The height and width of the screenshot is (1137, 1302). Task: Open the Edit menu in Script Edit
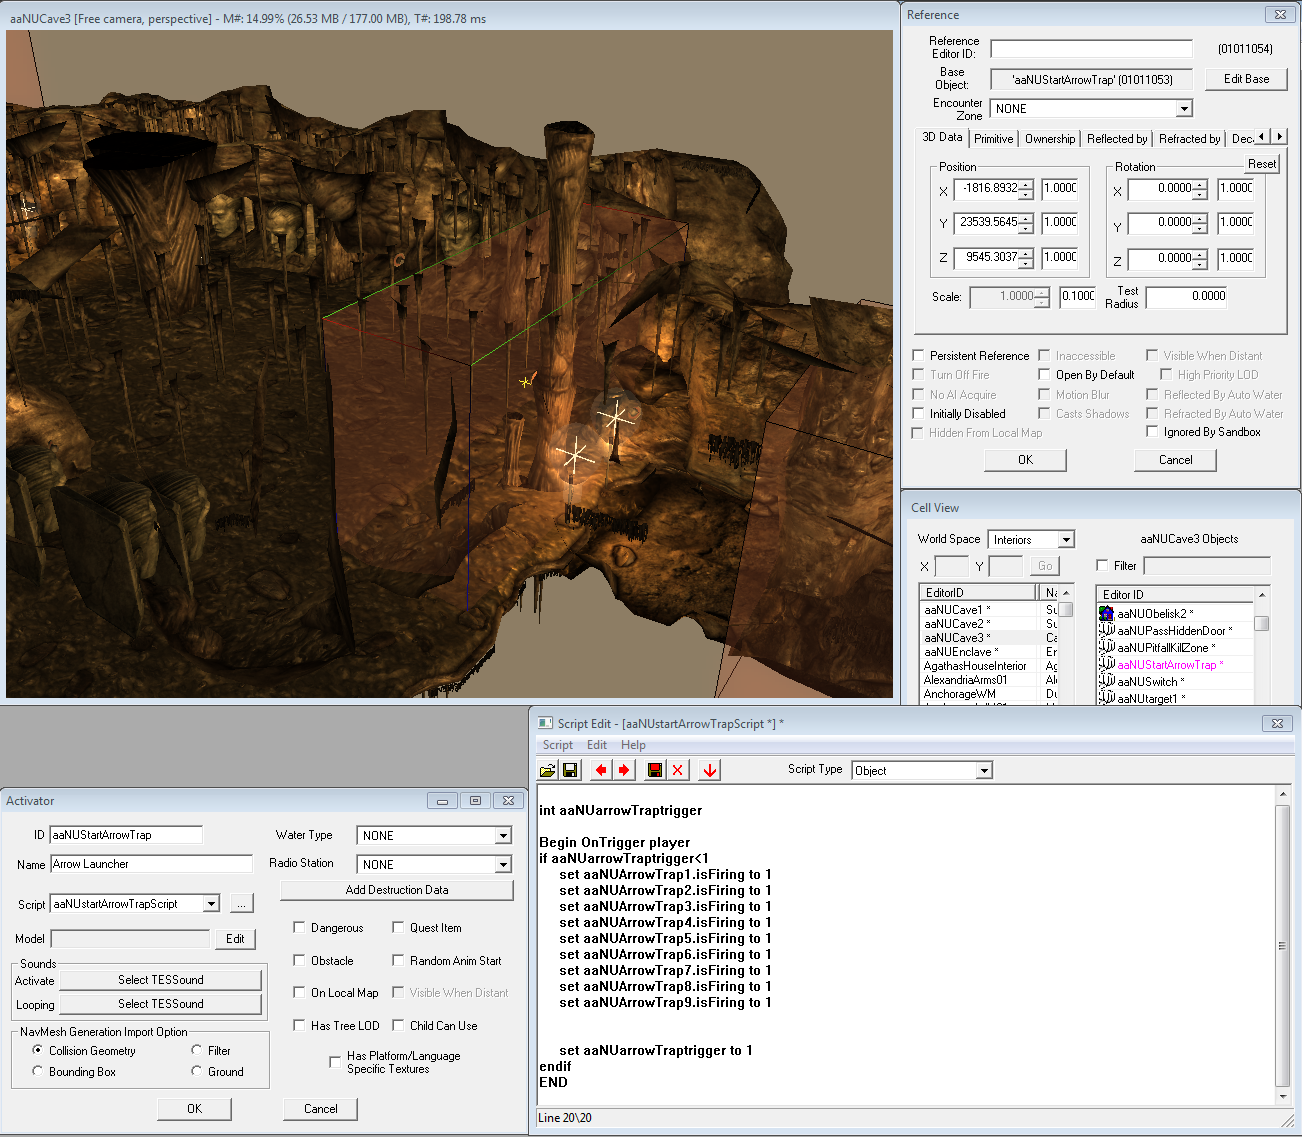(596, 745)
